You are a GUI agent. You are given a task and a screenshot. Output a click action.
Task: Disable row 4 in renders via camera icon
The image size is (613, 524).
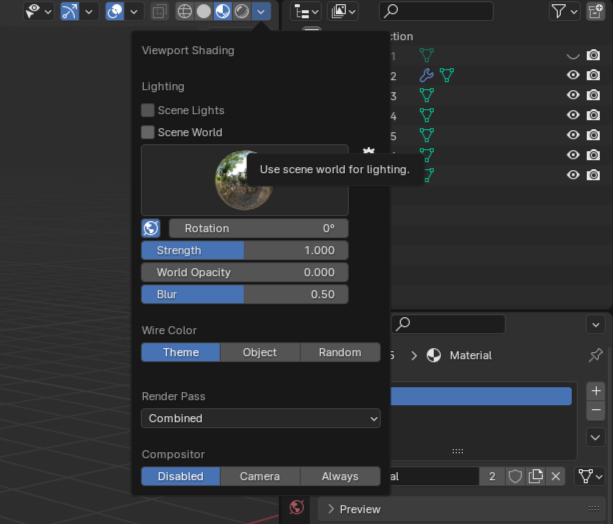593,115
